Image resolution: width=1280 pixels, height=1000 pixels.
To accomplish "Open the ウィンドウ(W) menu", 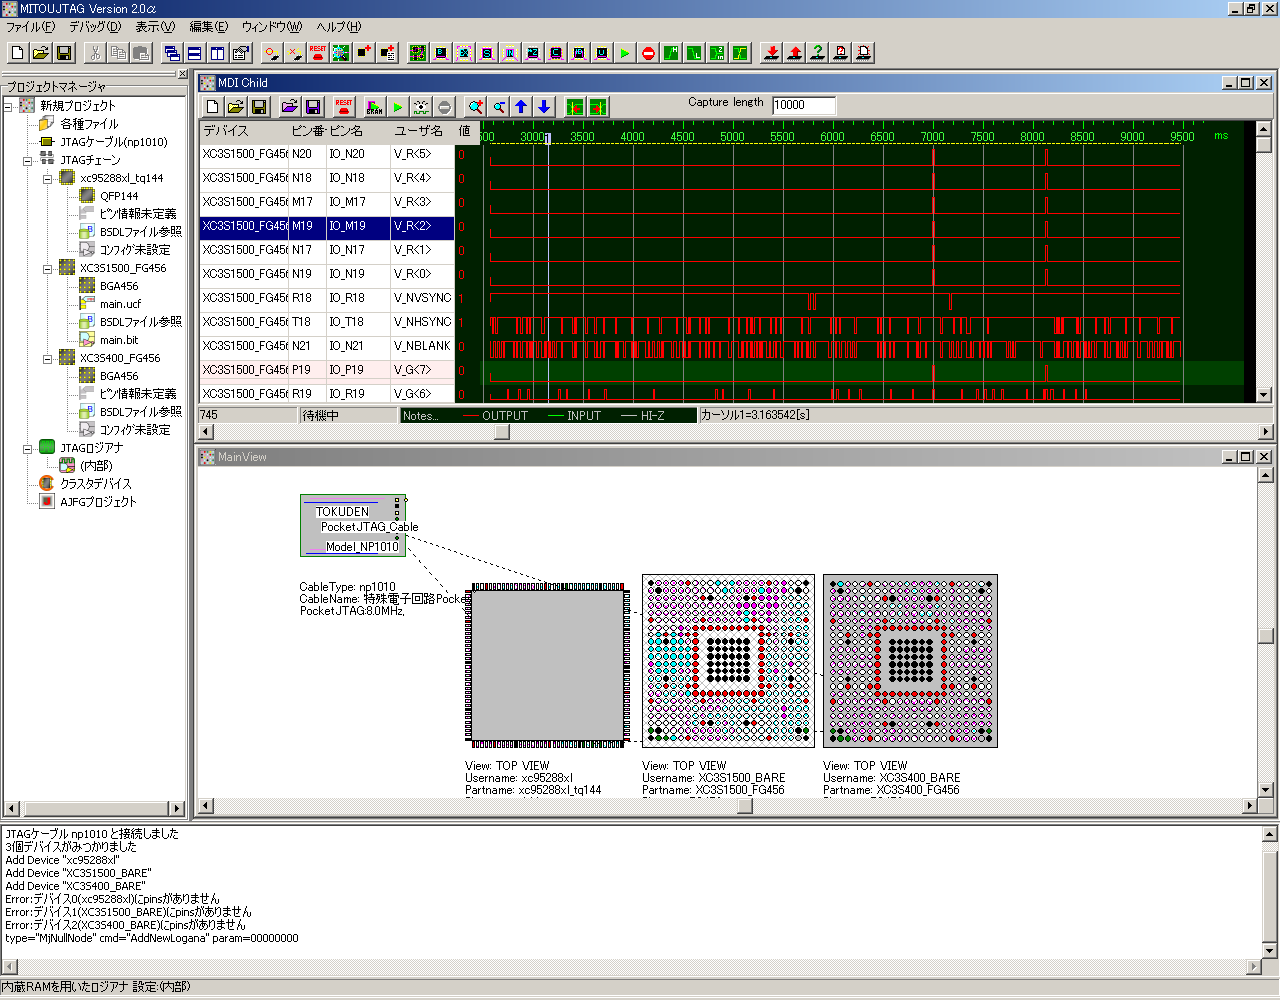I will click(x=272, y=27).
